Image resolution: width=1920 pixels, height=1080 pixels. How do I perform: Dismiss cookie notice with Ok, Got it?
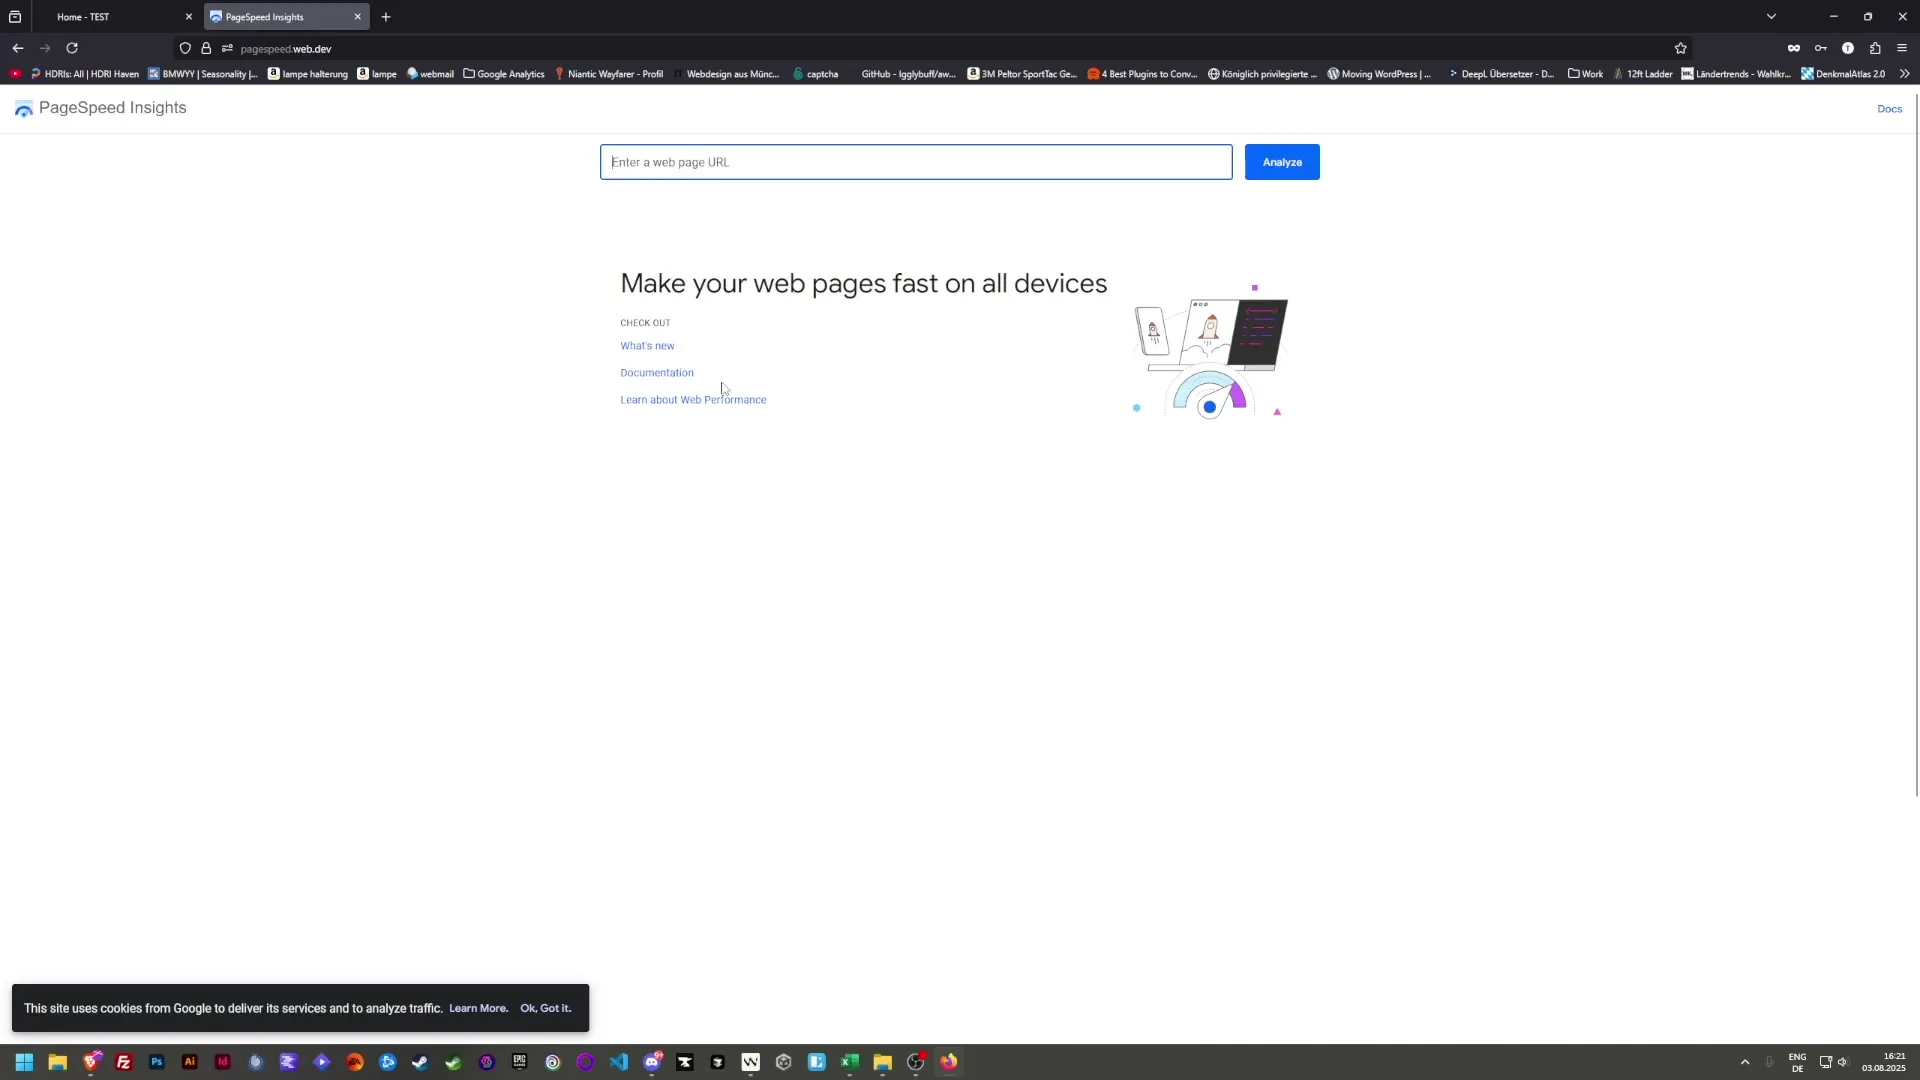click(x=545, y=1008)
